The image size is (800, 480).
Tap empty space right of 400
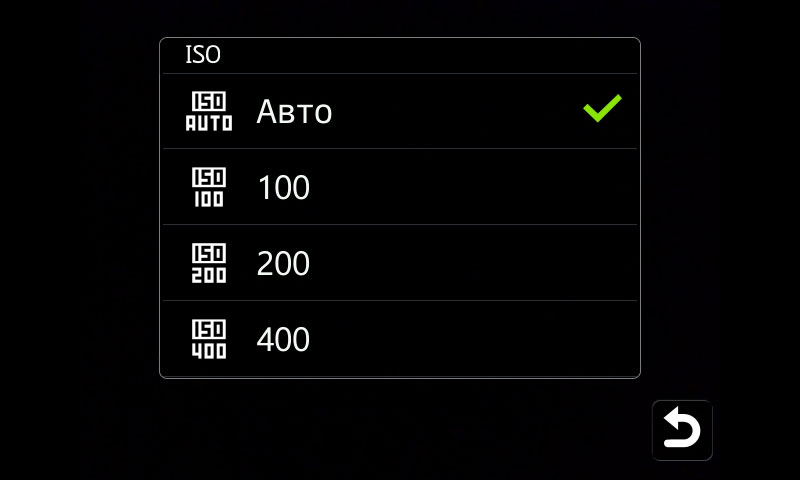[x=470, y=340]
